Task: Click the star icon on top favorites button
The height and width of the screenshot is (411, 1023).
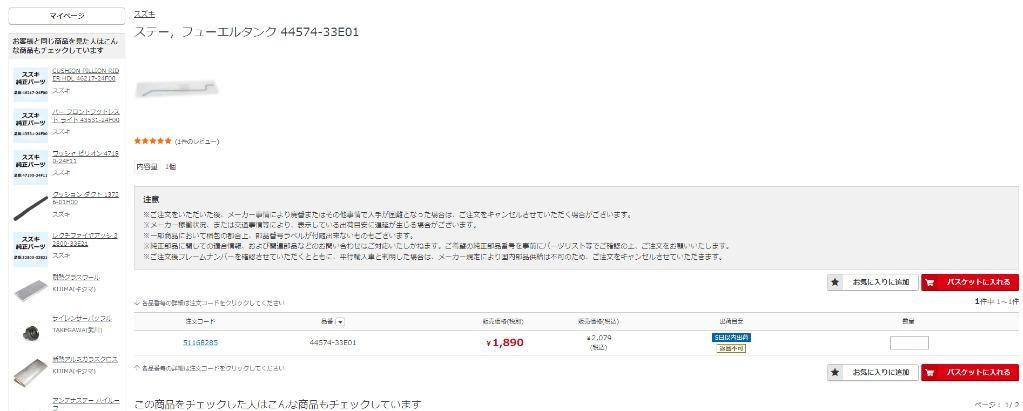Action: 834,282
